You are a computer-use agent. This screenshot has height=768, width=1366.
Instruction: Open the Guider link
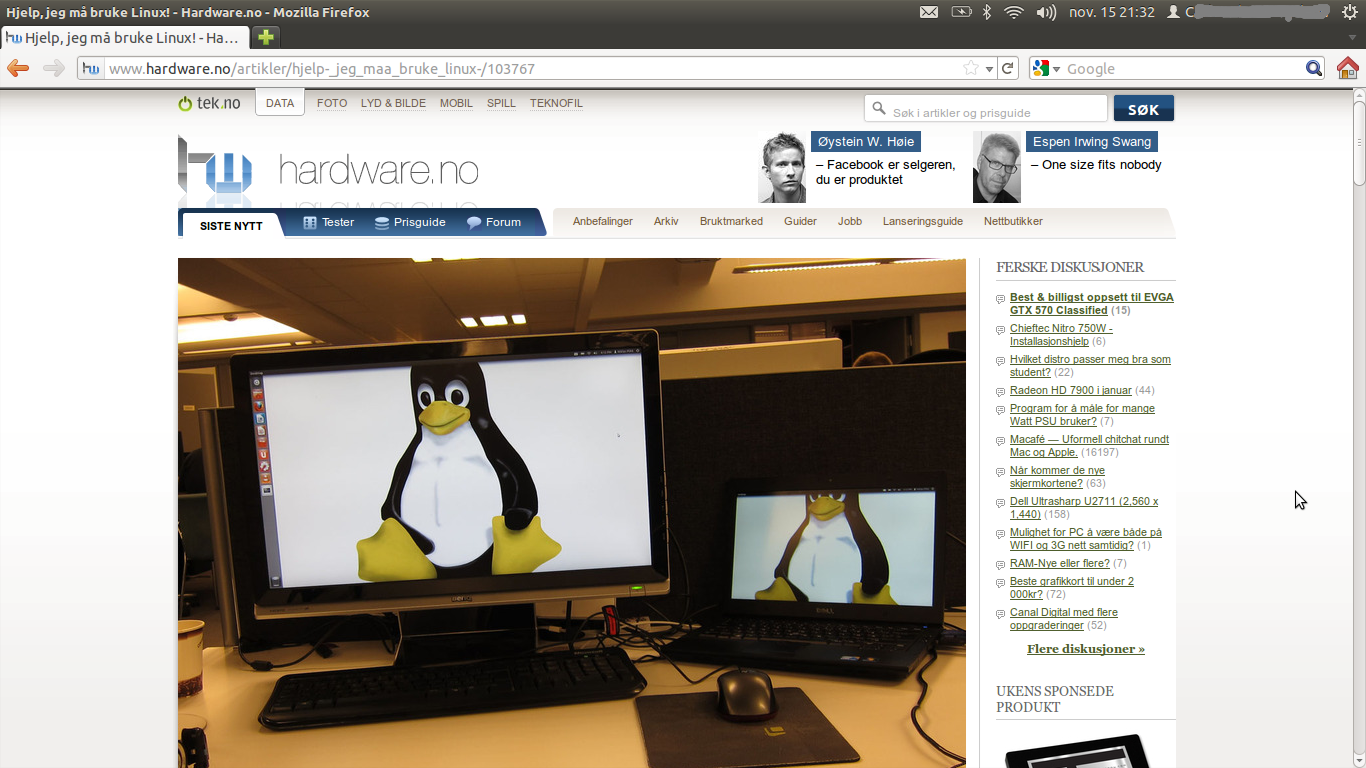coord(800,221)
